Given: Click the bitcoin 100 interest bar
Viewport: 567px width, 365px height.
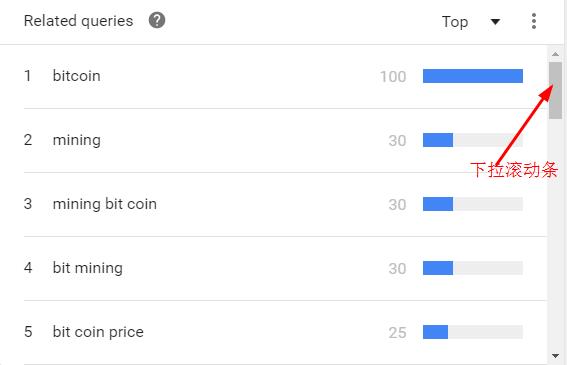Looking at the screenshot, I should coord(473,76).
